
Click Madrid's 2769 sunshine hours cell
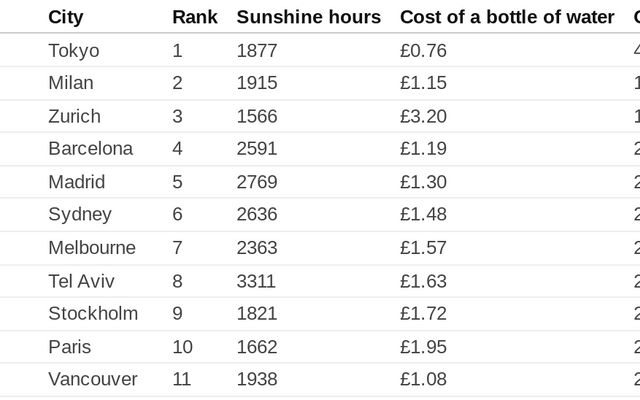coord(257,182)
